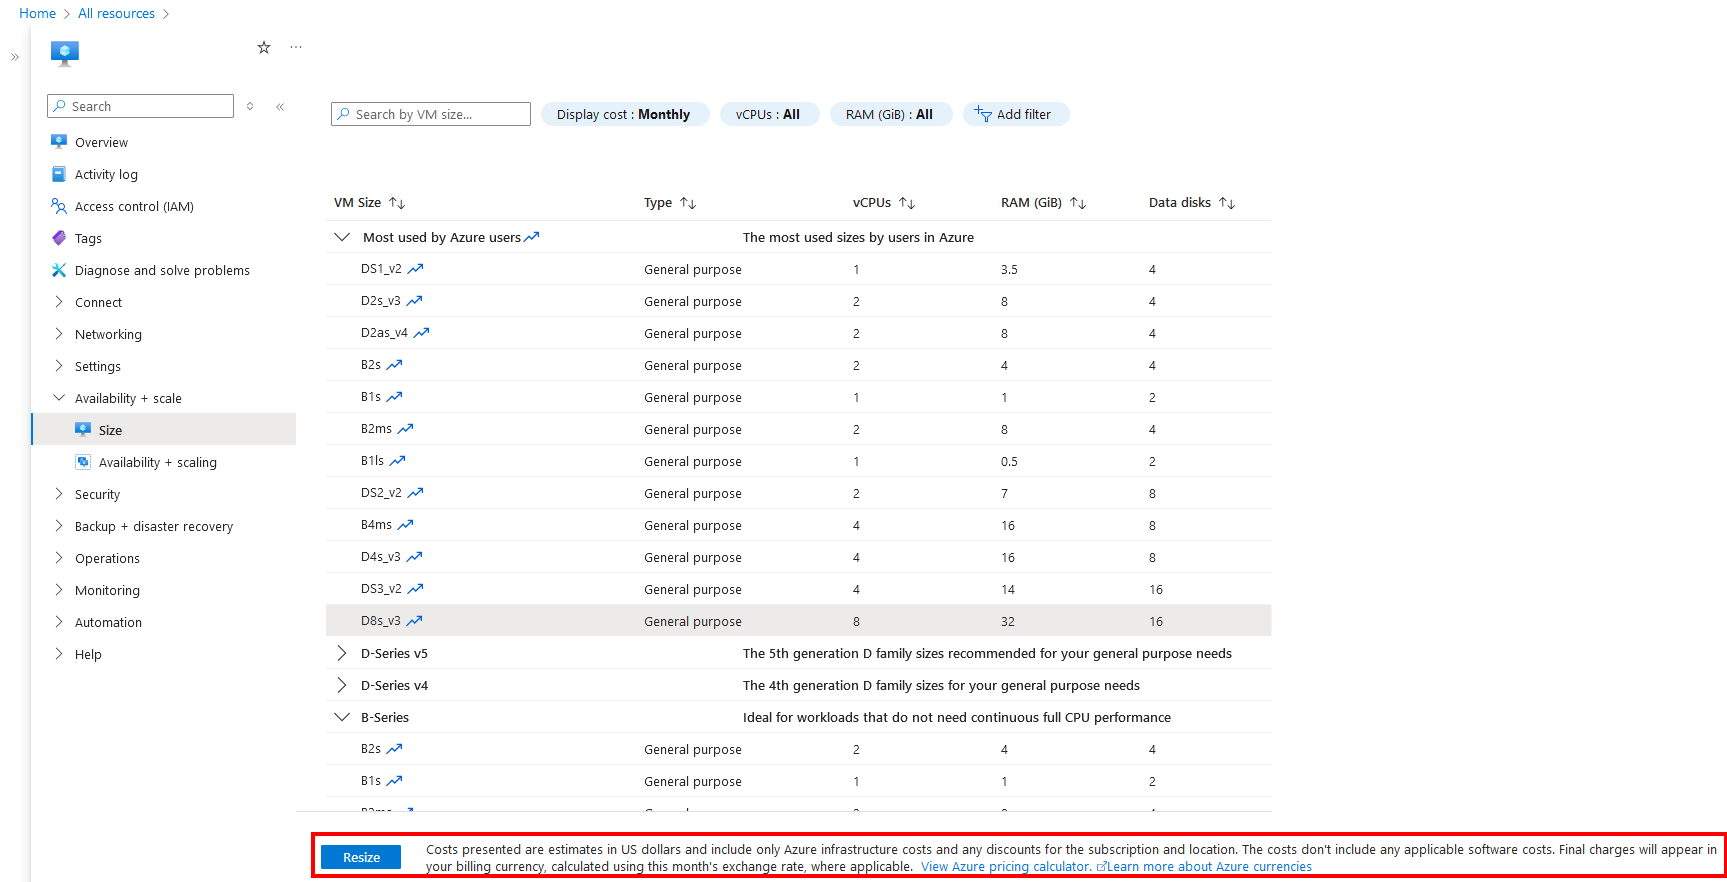Open View Azure pricing calculator link
The width and height of the screenshot is (1727, 882).
tap(1006, 867)
